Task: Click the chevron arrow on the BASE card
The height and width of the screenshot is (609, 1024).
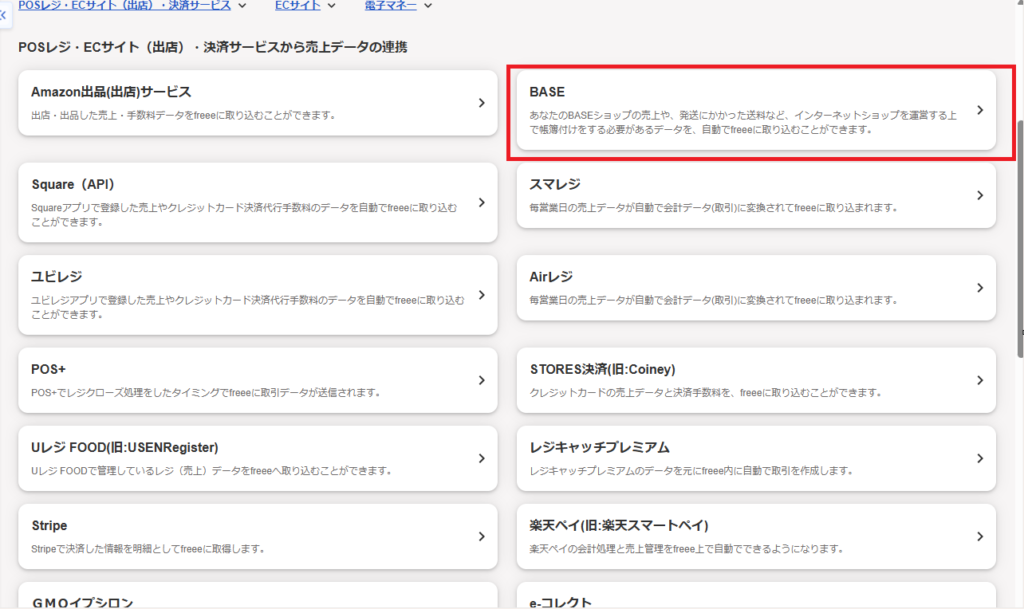Action: click(980, 110)
